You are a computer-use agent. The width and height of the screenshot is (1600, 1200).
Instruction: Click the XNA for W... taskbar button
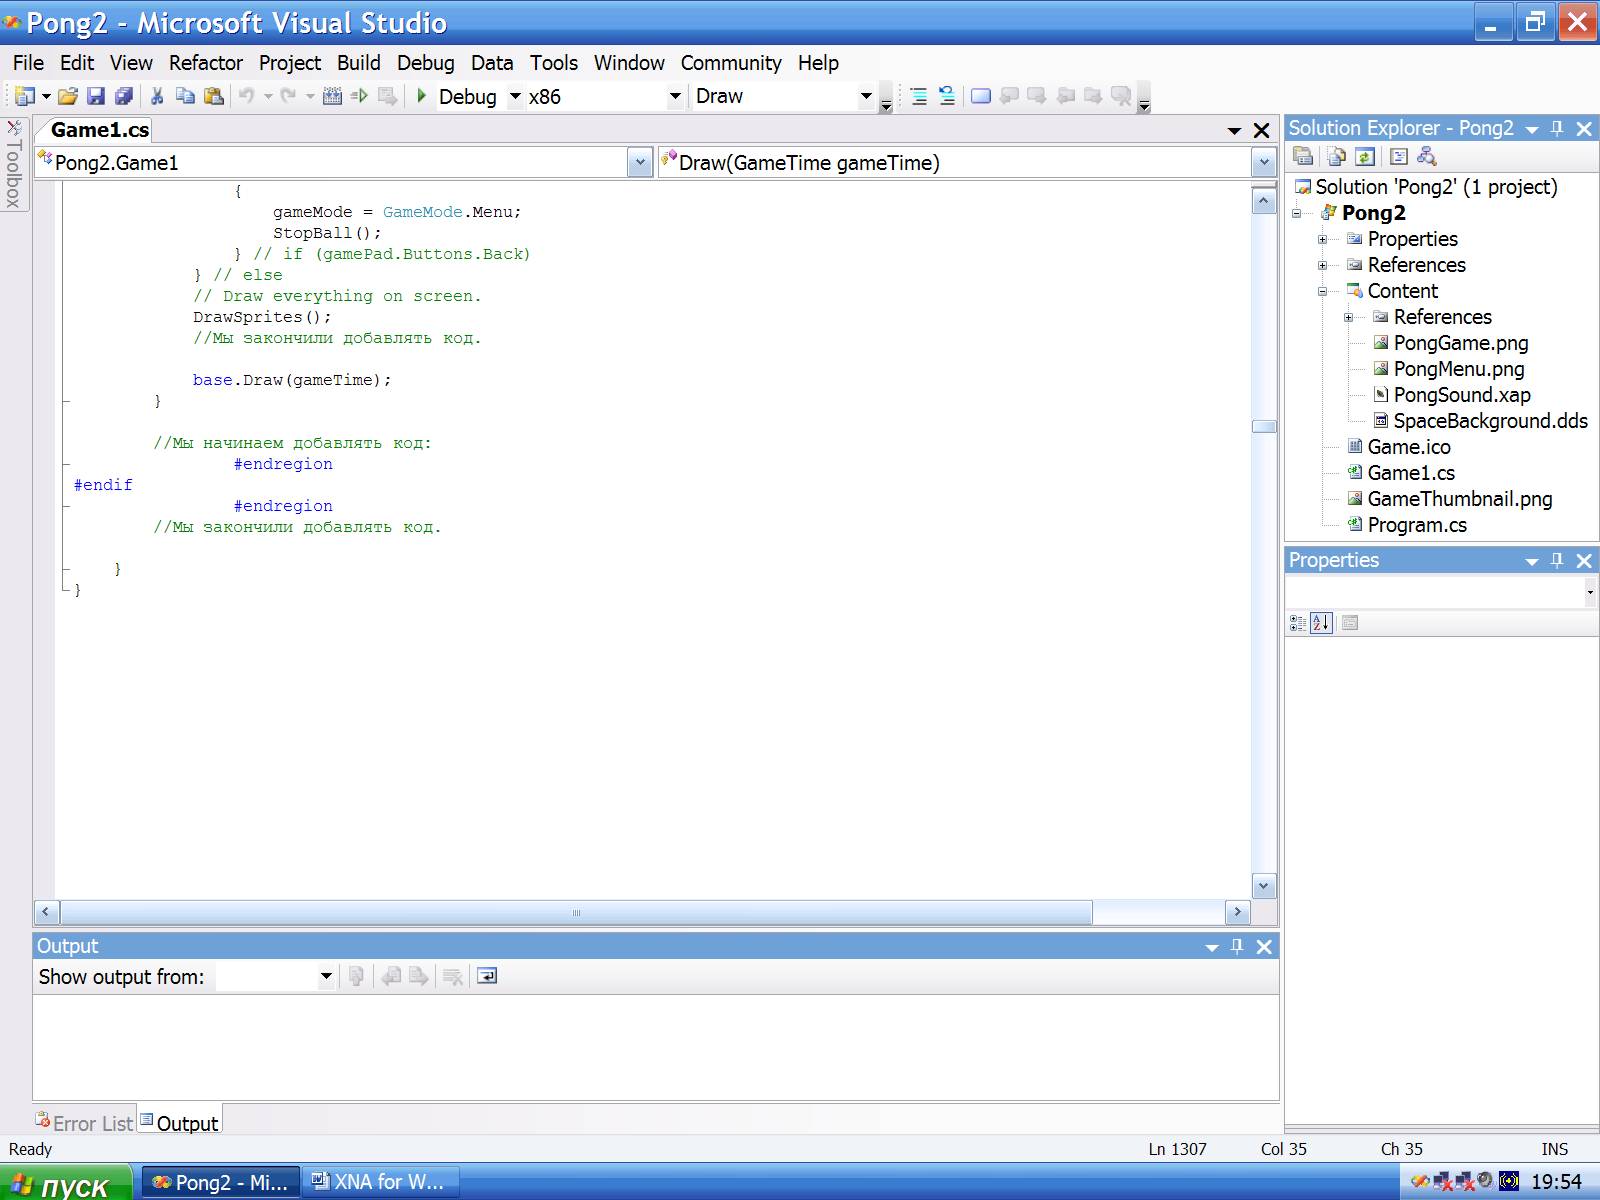379,1182
